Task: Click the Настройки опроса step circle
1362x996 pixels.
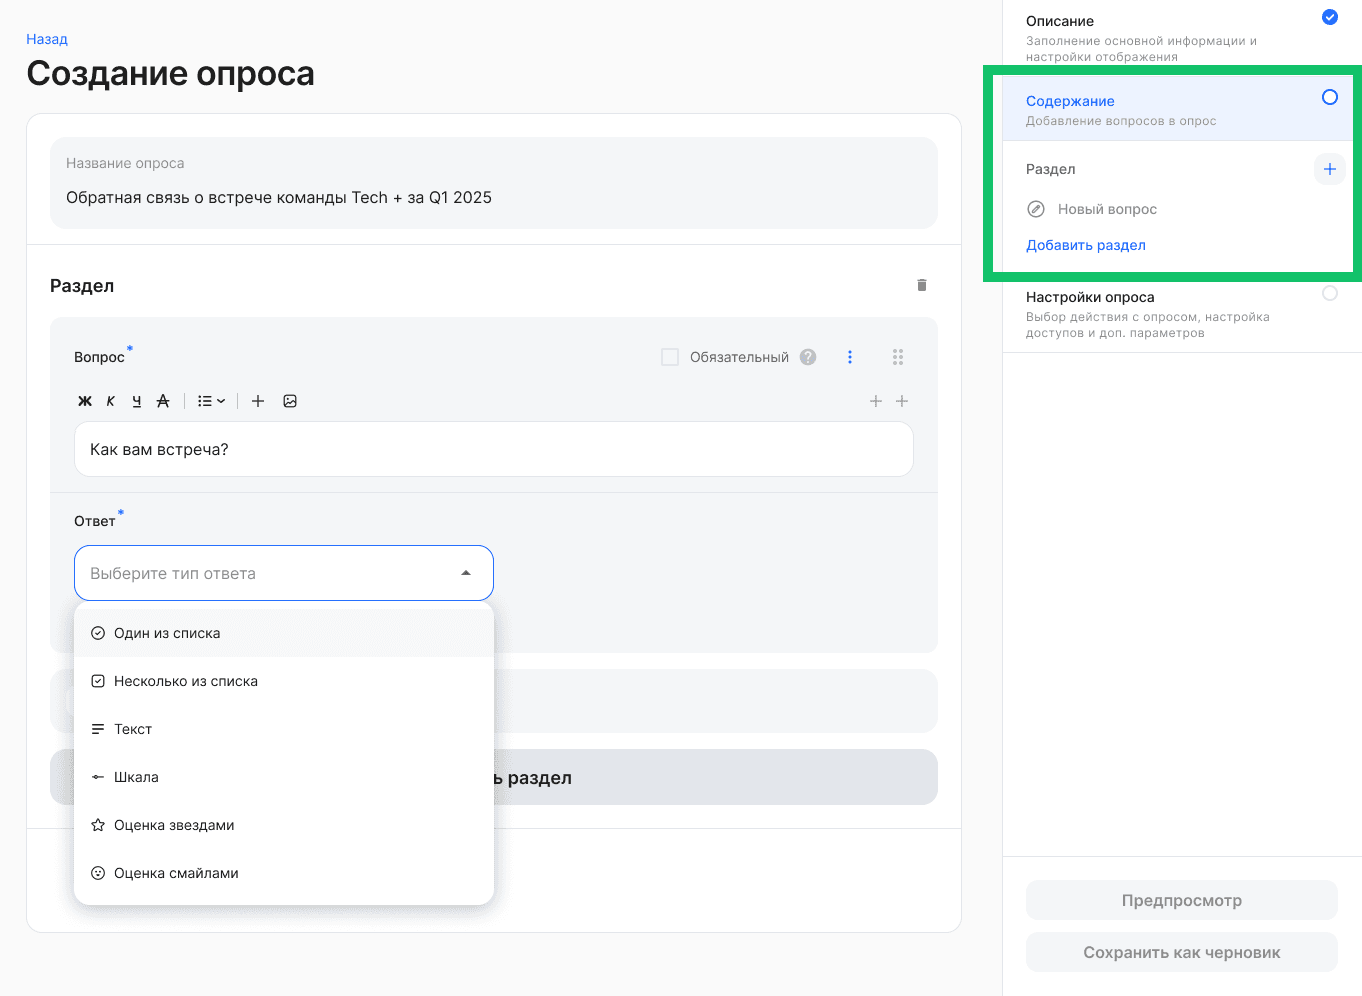Action: (1330, 293)
